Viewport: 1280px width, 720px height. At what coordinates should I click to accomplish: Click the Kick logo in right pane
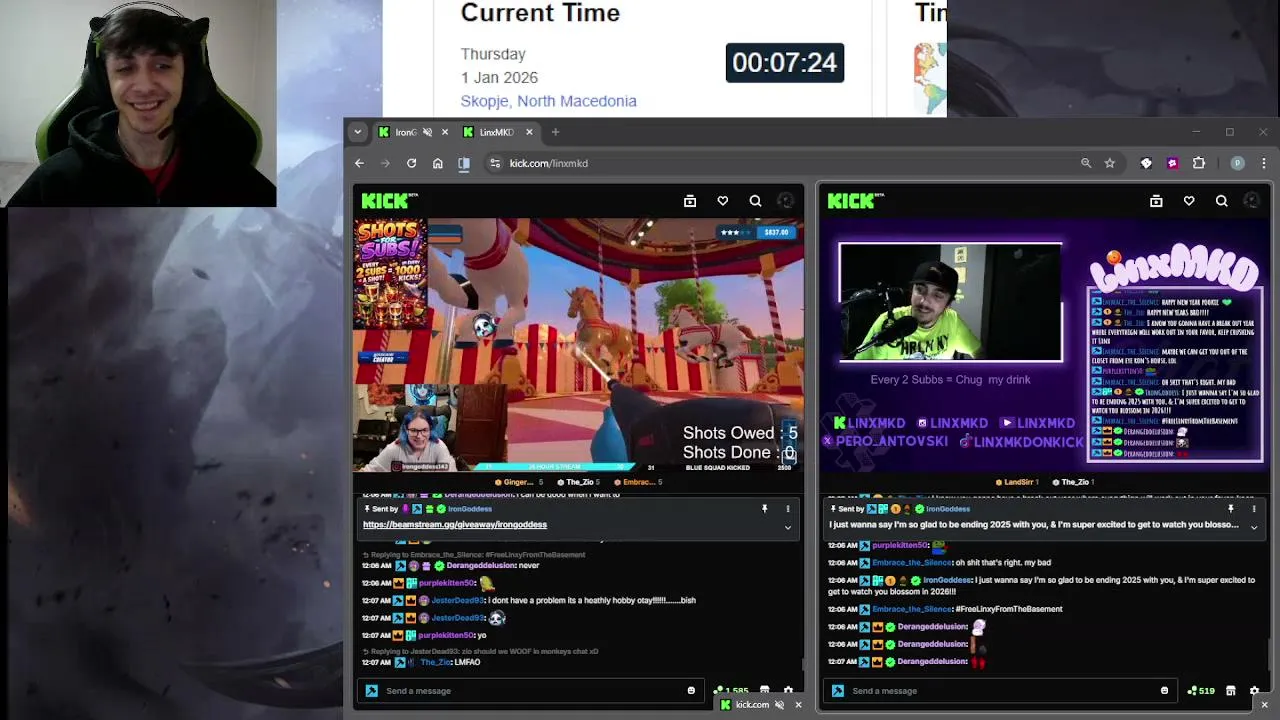[x=855, y=201]
